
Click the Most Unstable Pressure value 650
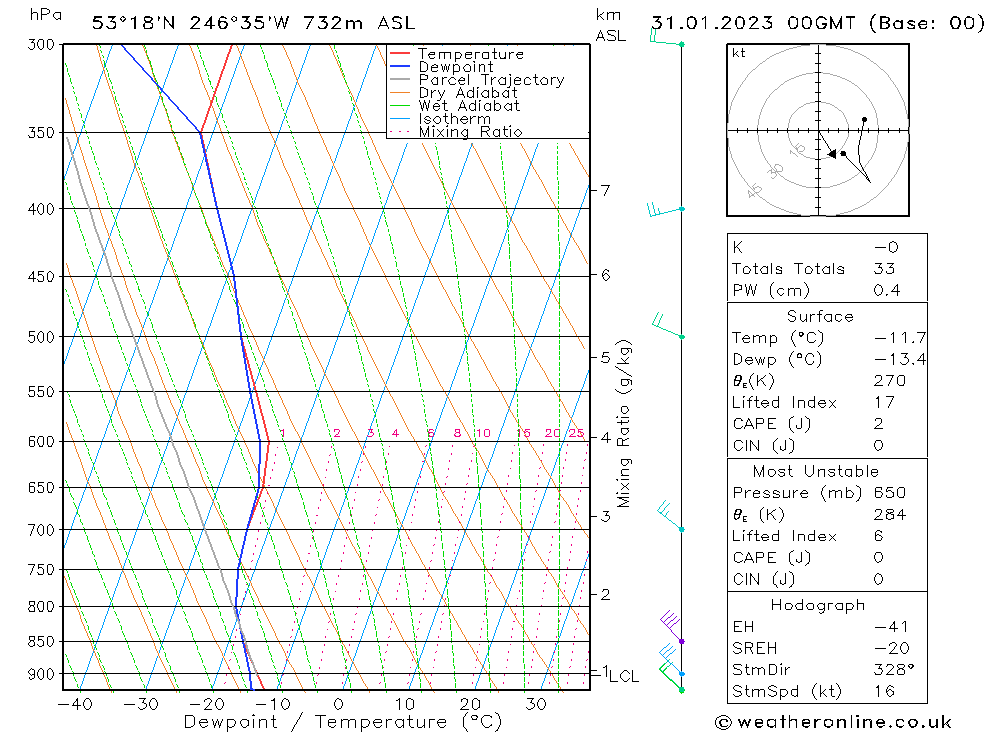[x=889, y=493]
